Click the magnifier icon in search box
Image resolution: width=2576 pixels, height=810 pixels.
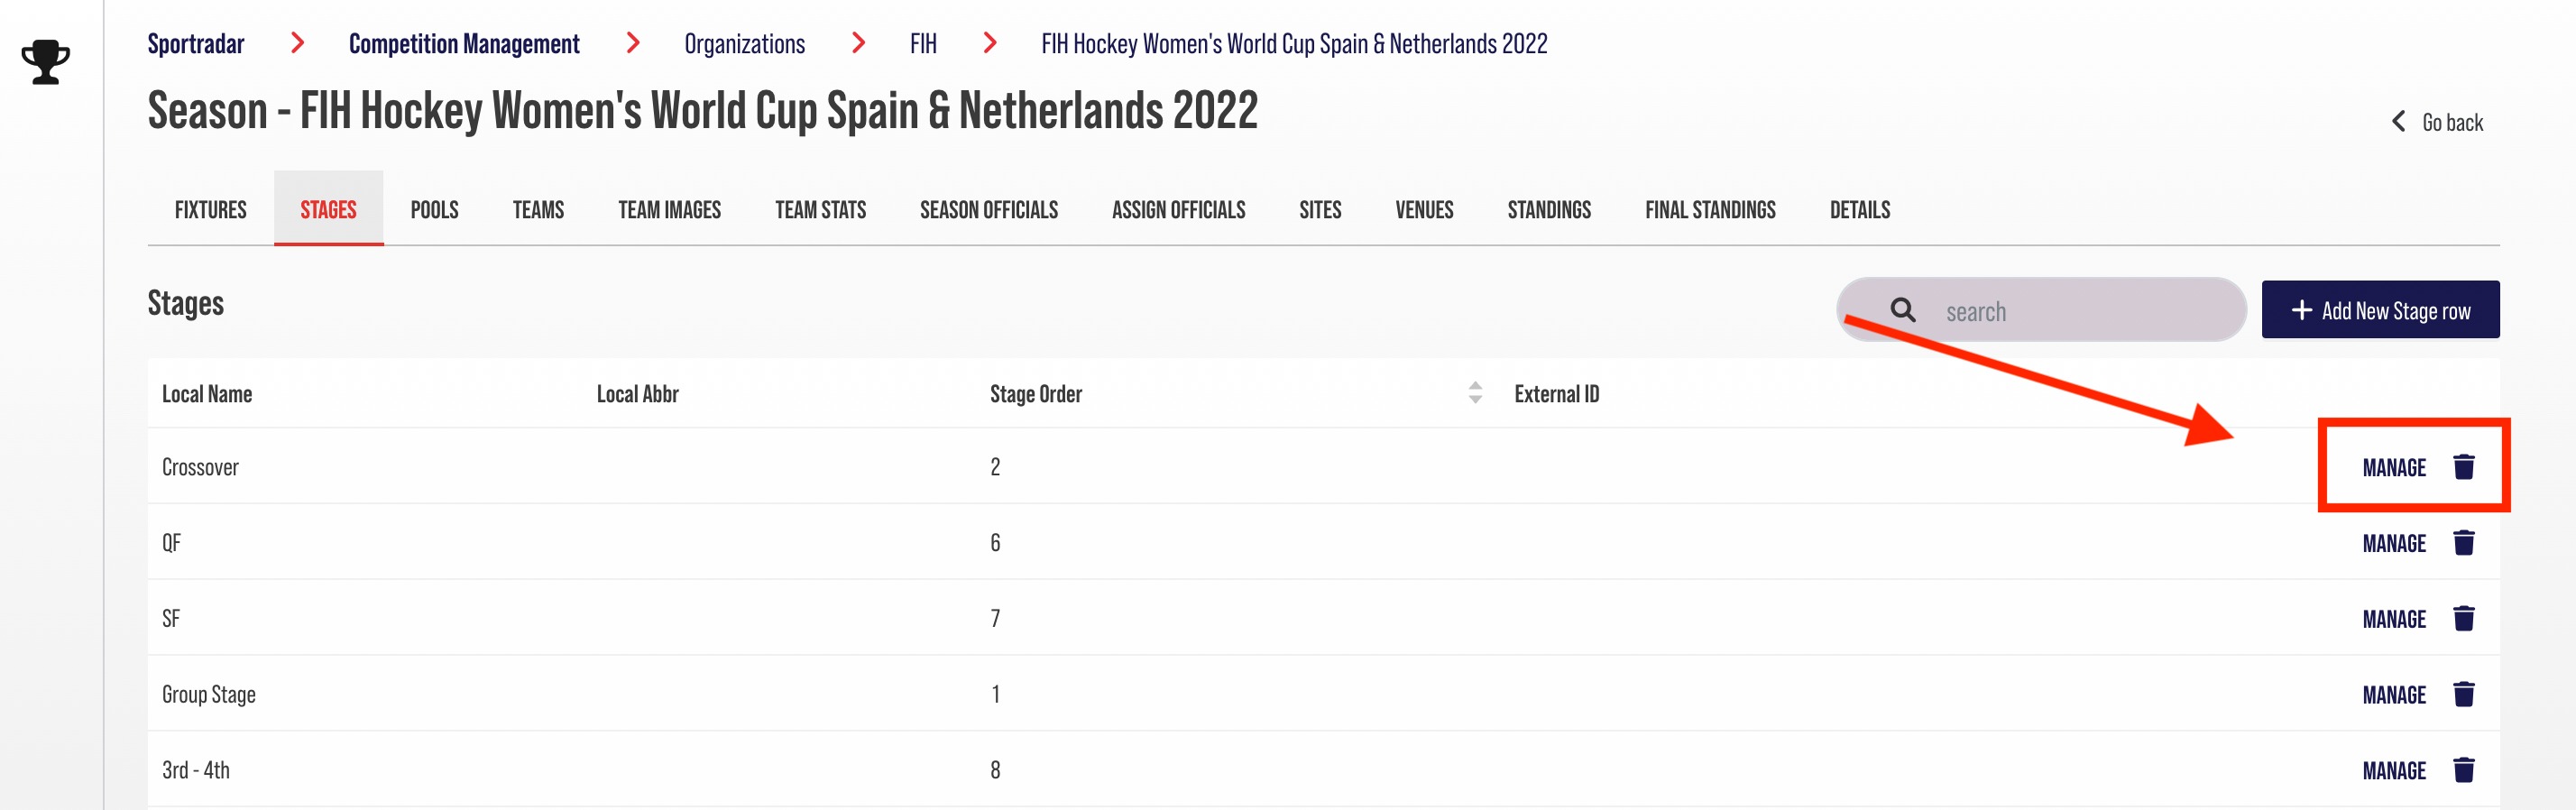pos(1903,310)
